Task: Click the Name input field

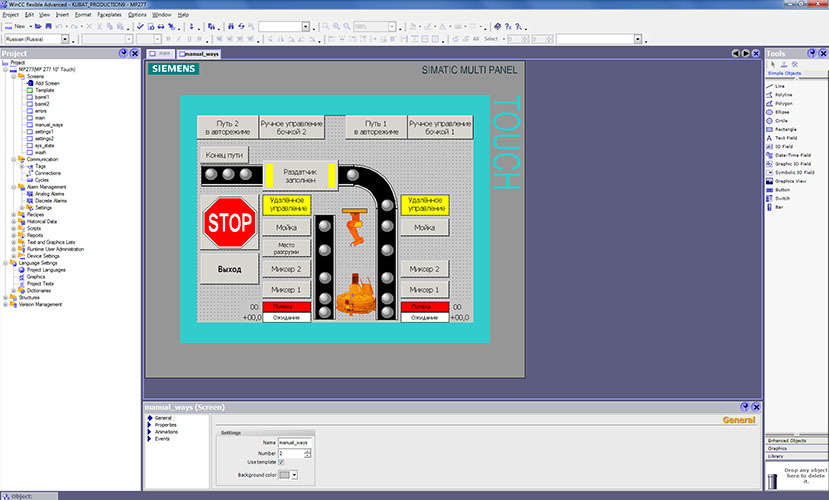Action: click(295, 442)
